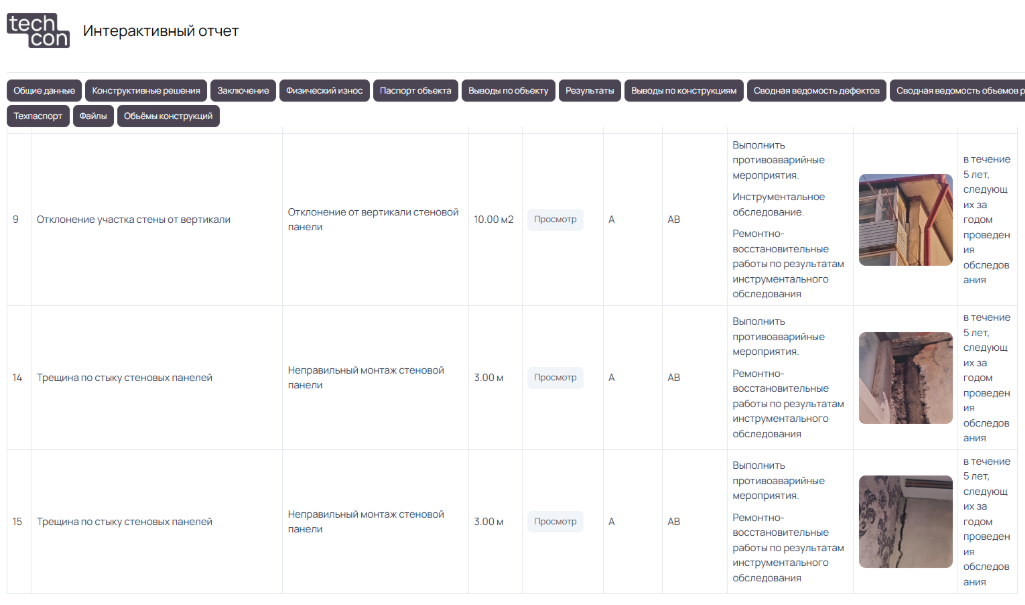Select the Физический износ tab
Screen dimensions: 1025x605
(x=324, y=91)
